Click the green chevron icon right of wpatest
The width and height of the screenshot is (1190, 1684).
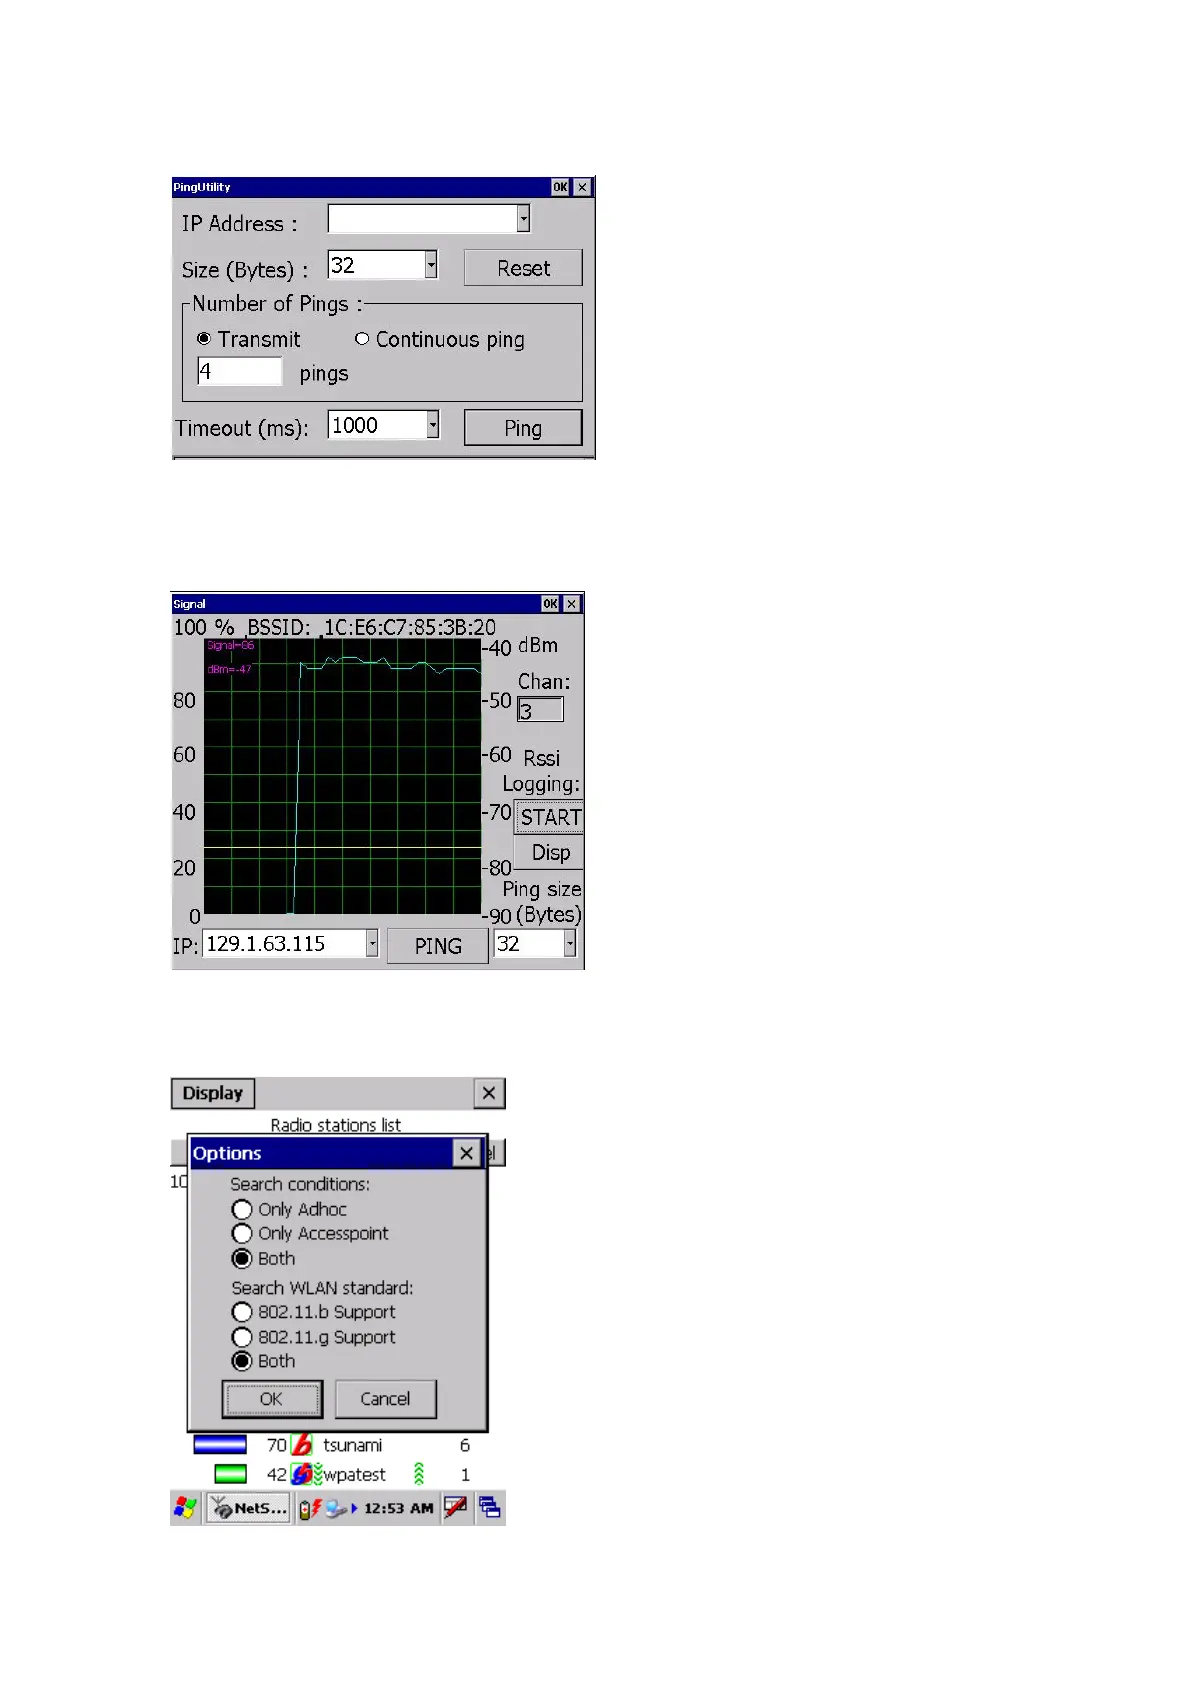[x=419, y=1474]
